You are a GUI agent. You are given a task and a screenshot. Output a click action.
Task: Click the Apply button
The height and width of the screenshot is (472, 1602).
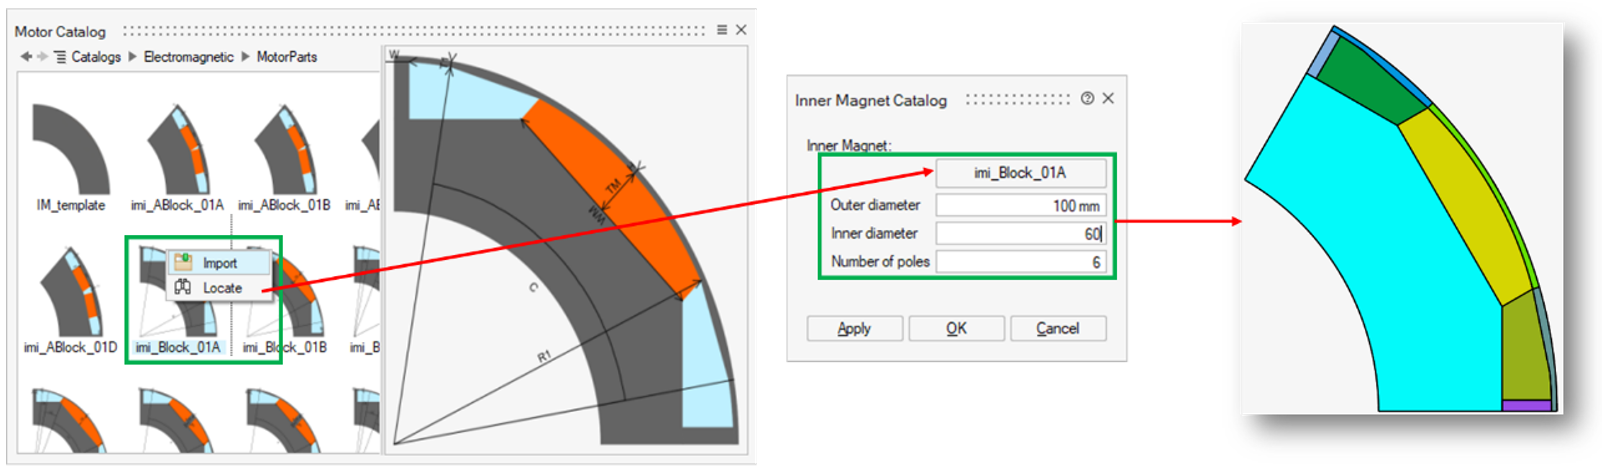[x=854, y=329]
